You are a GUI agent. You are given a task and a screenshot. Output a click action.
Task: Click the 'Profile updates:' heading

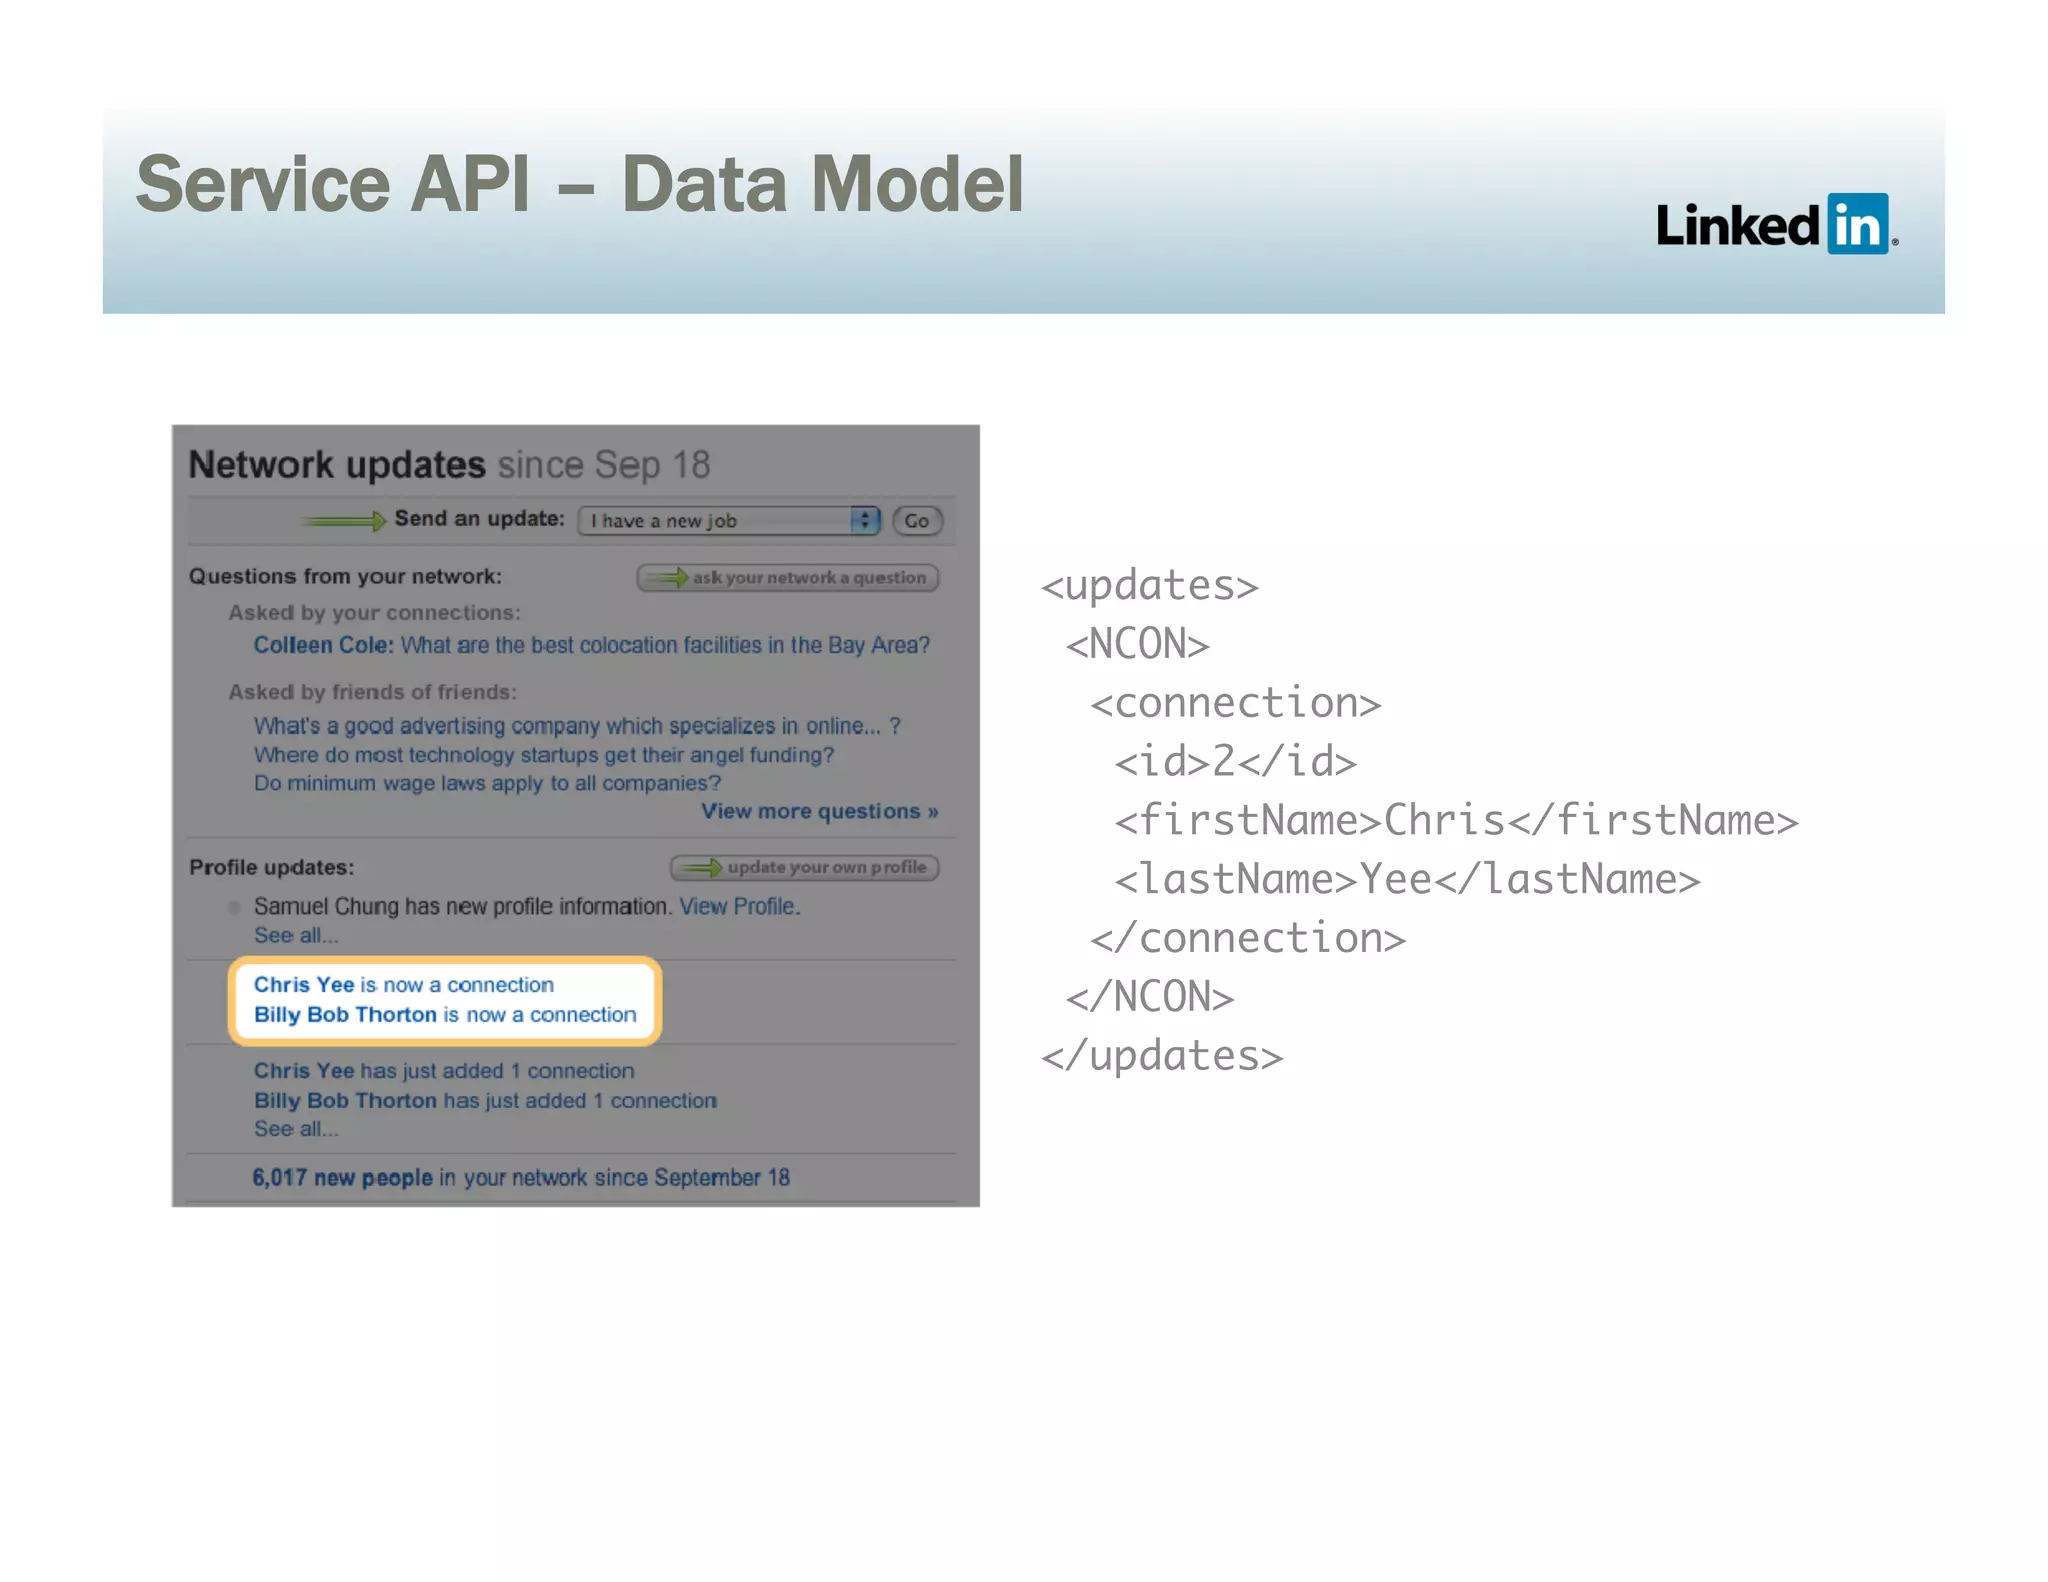click(271, 867)
